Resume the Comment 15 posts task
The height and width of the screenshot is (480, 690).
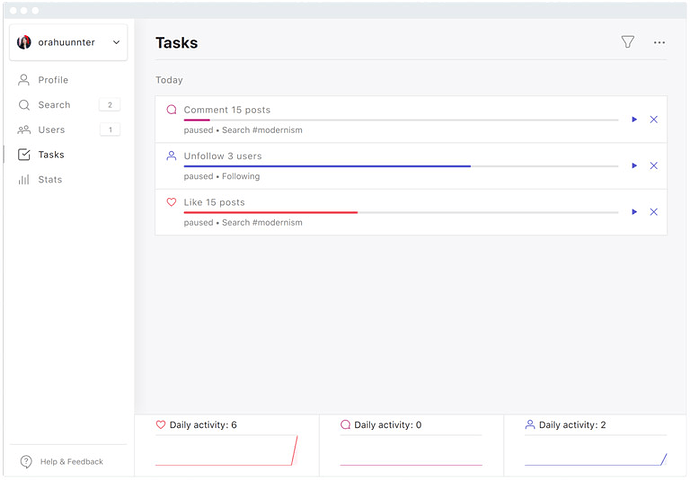[x=634, y=120]
